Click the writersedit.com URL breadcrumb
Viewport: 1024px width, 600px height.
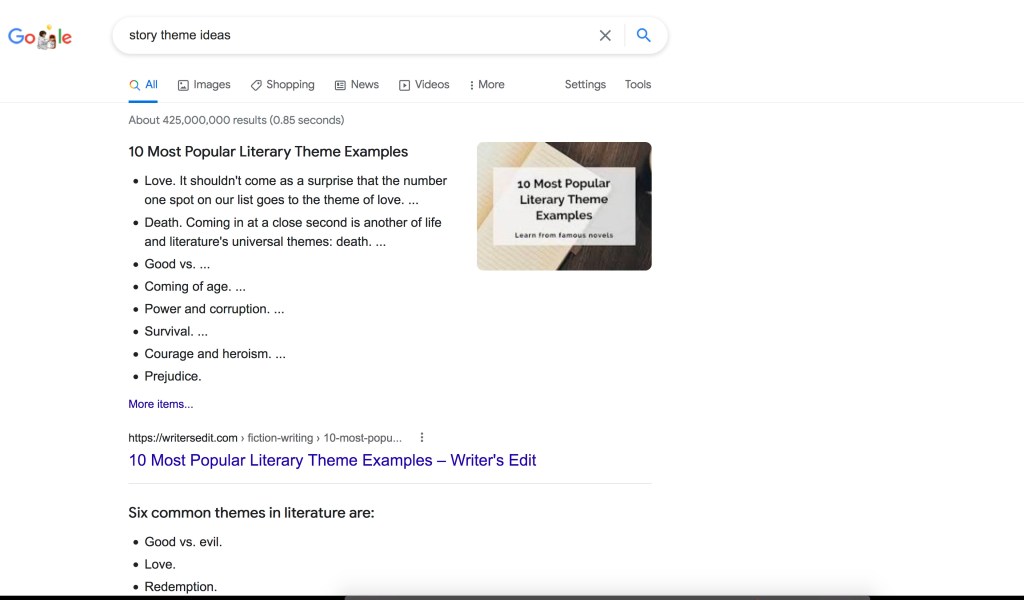click(264, 438)
